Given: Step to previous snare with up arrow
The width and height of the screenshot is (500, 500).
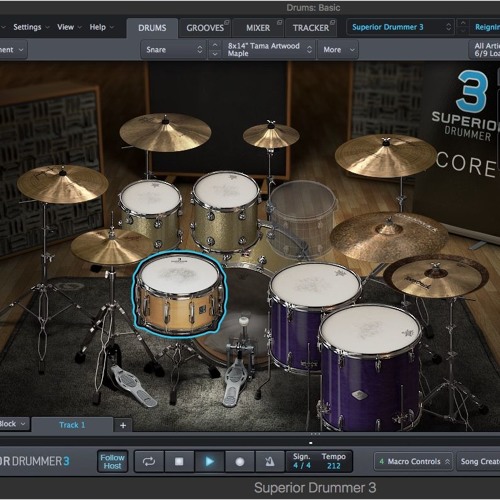Looking at the screenshot, I should click(x=215, y=45).
